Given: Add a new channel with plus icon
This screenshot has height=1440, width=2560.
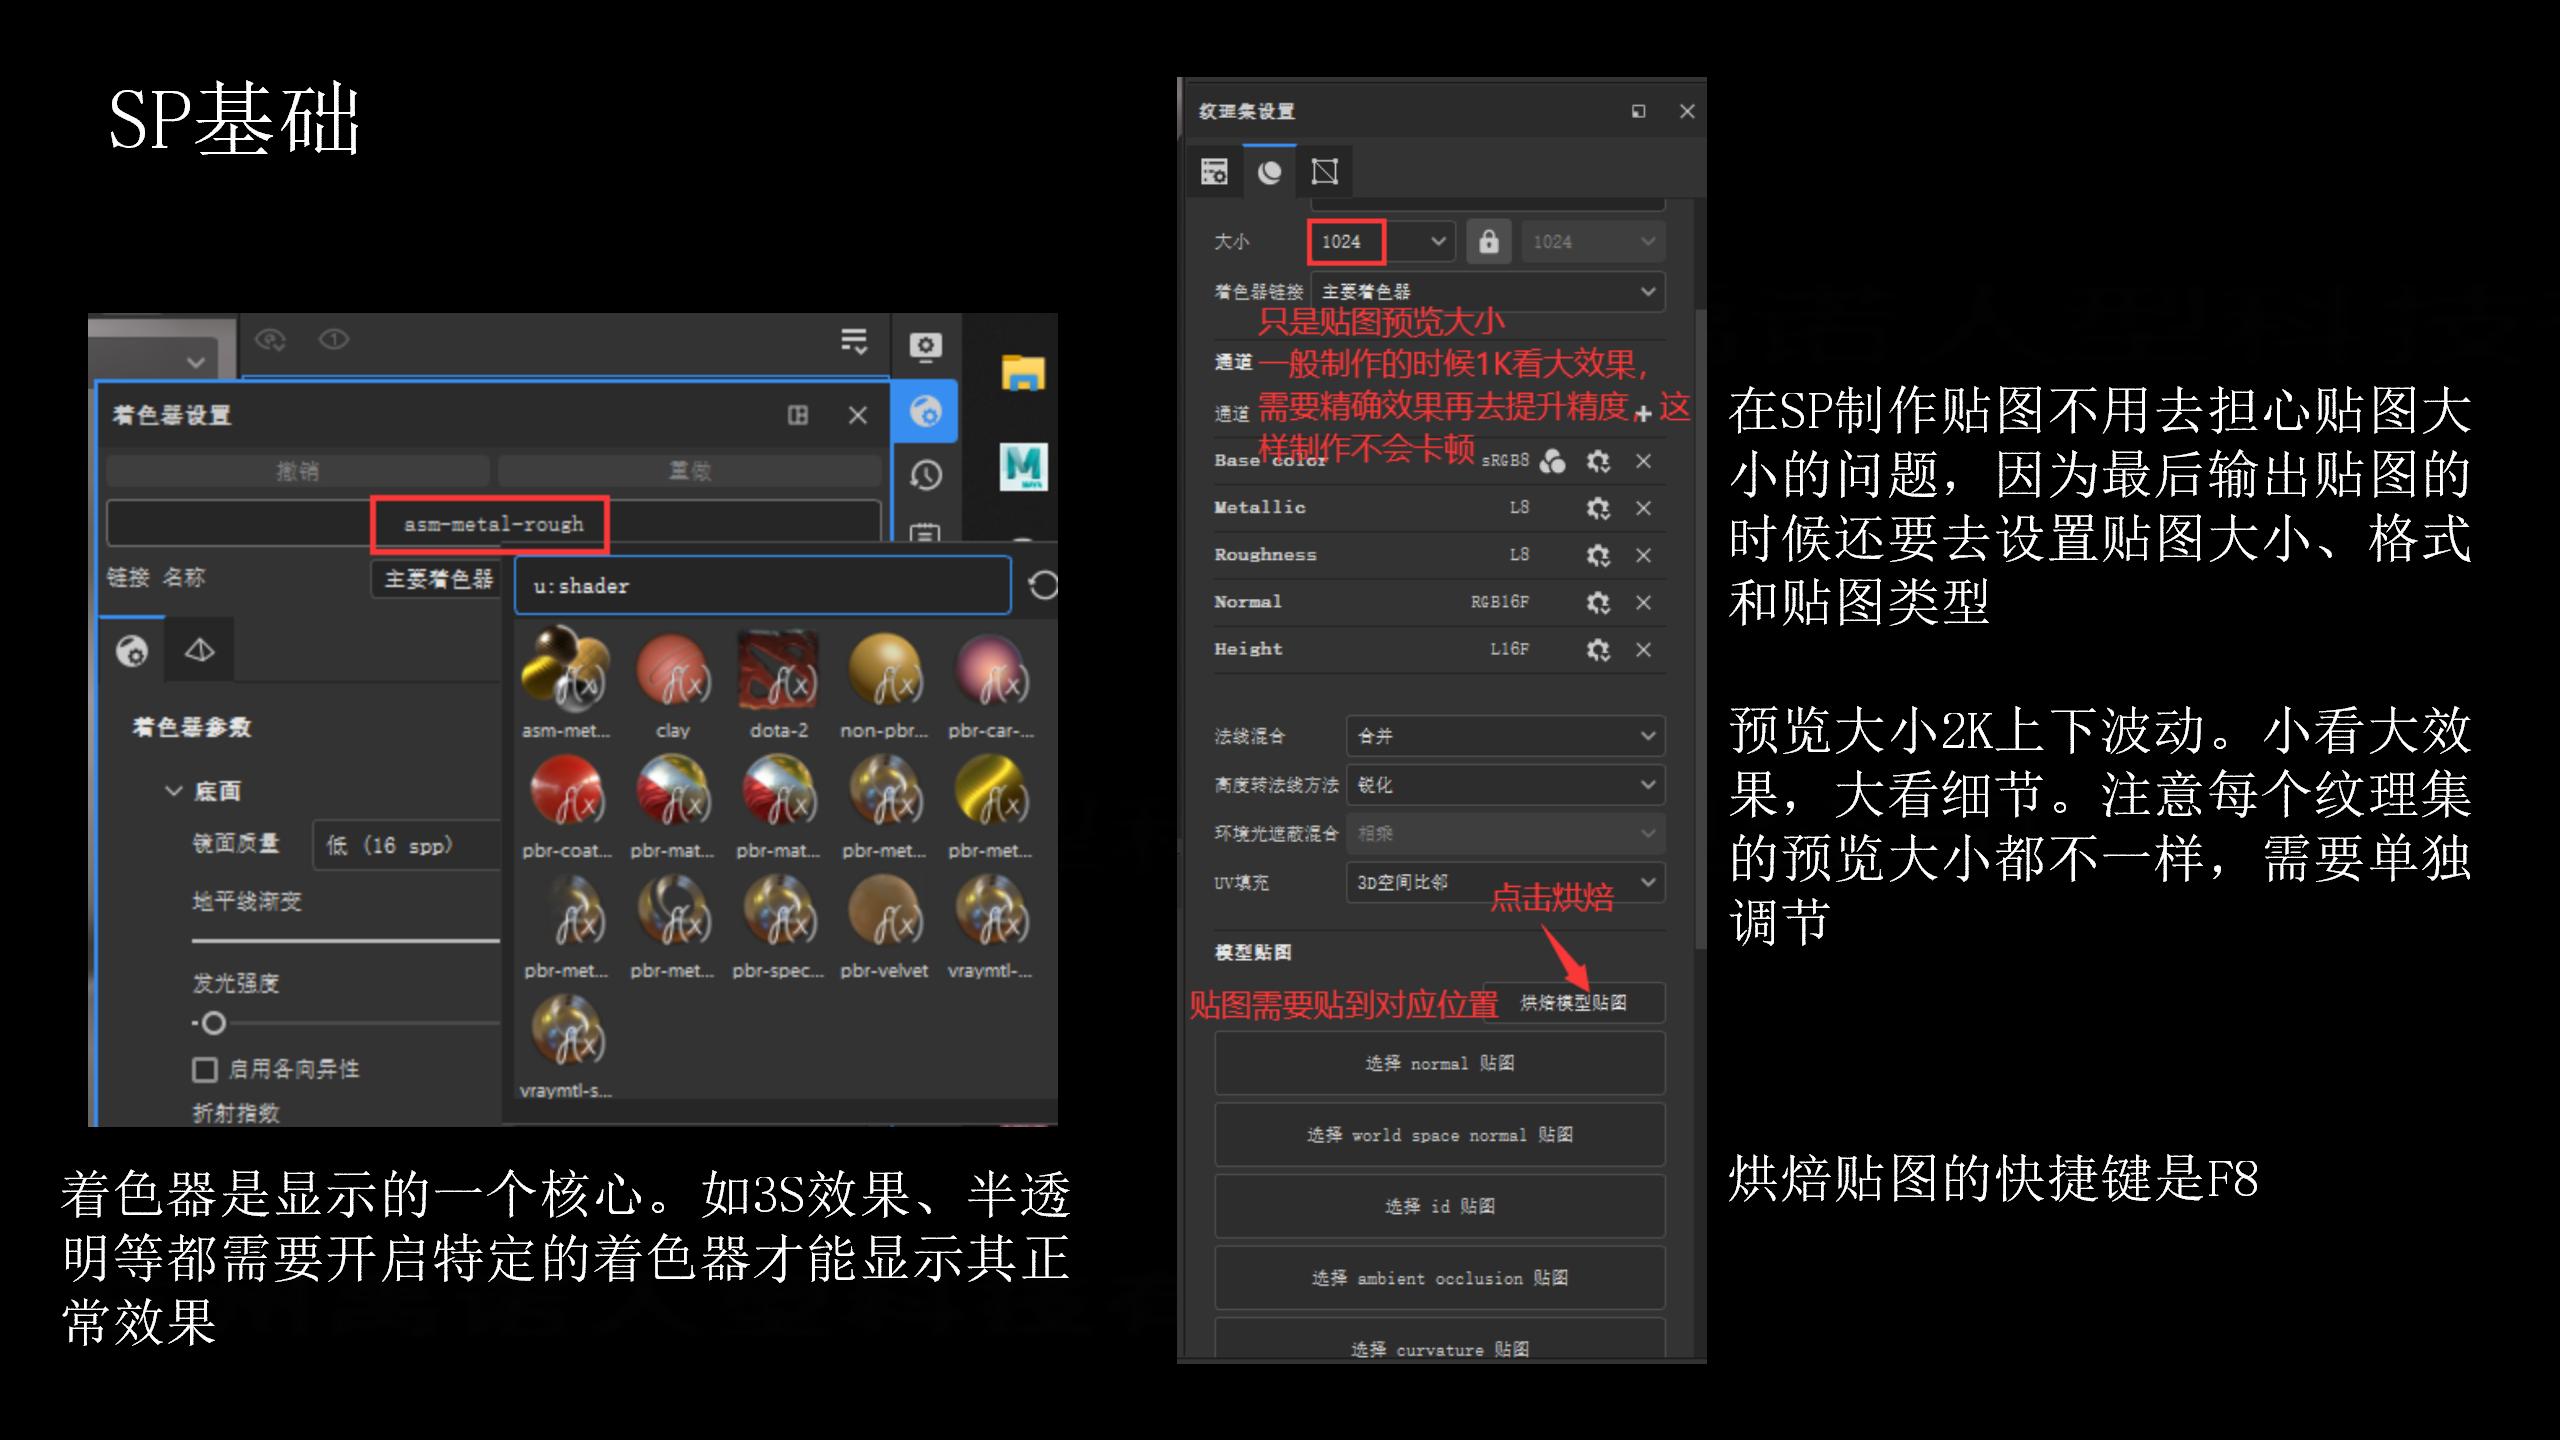Looking at the screenshot, I should [1642, 413].
